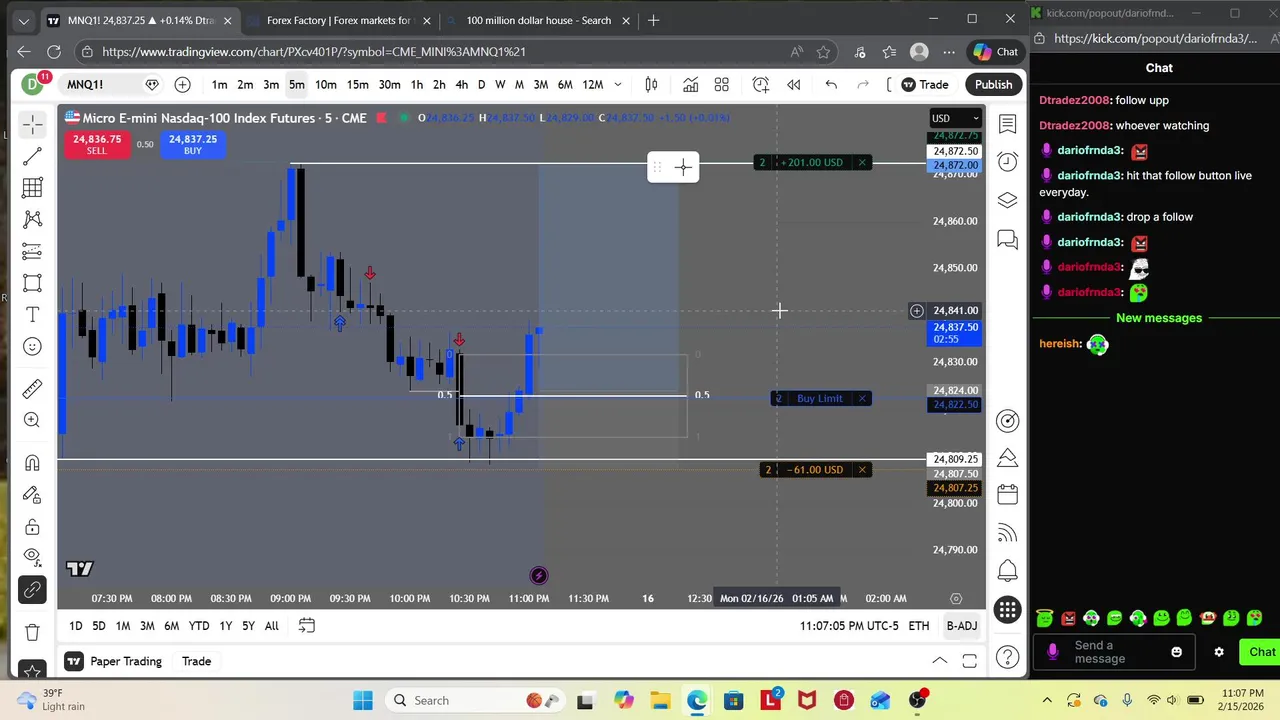Open the candlestick chart type selector
This screenshot has width=1280, height=720.
651,85
